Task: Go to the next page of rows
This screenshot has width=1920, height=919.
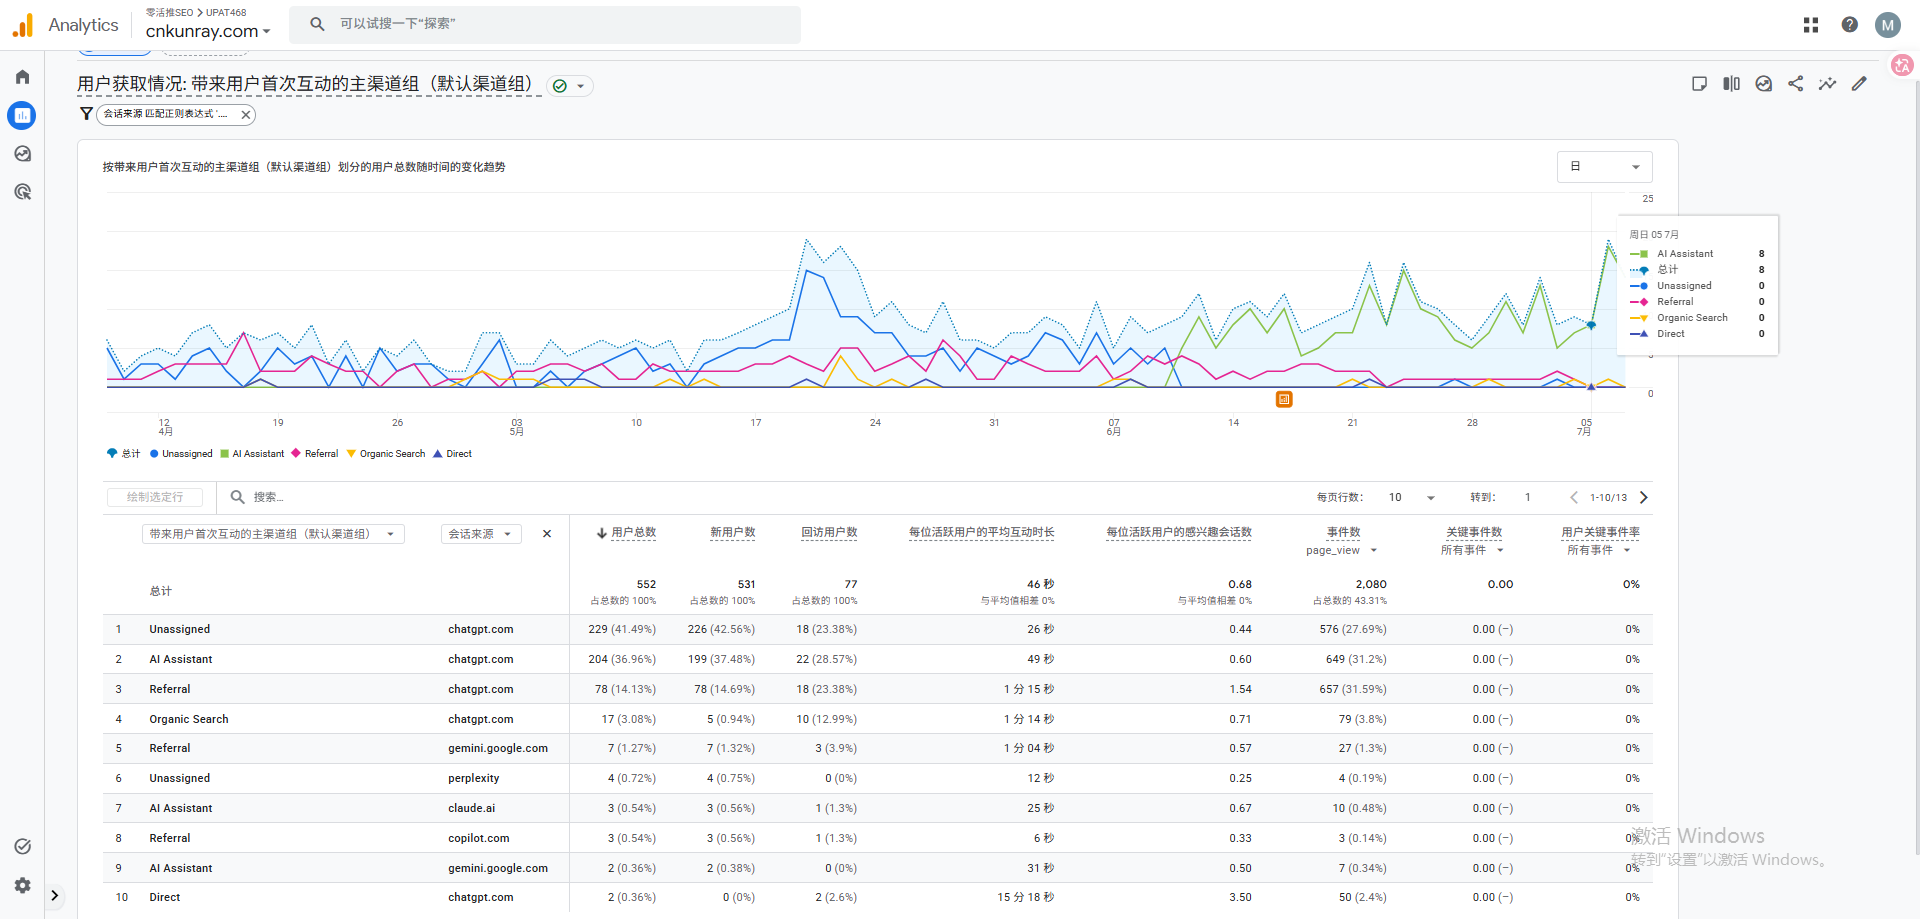Action: coord(1644,497)
